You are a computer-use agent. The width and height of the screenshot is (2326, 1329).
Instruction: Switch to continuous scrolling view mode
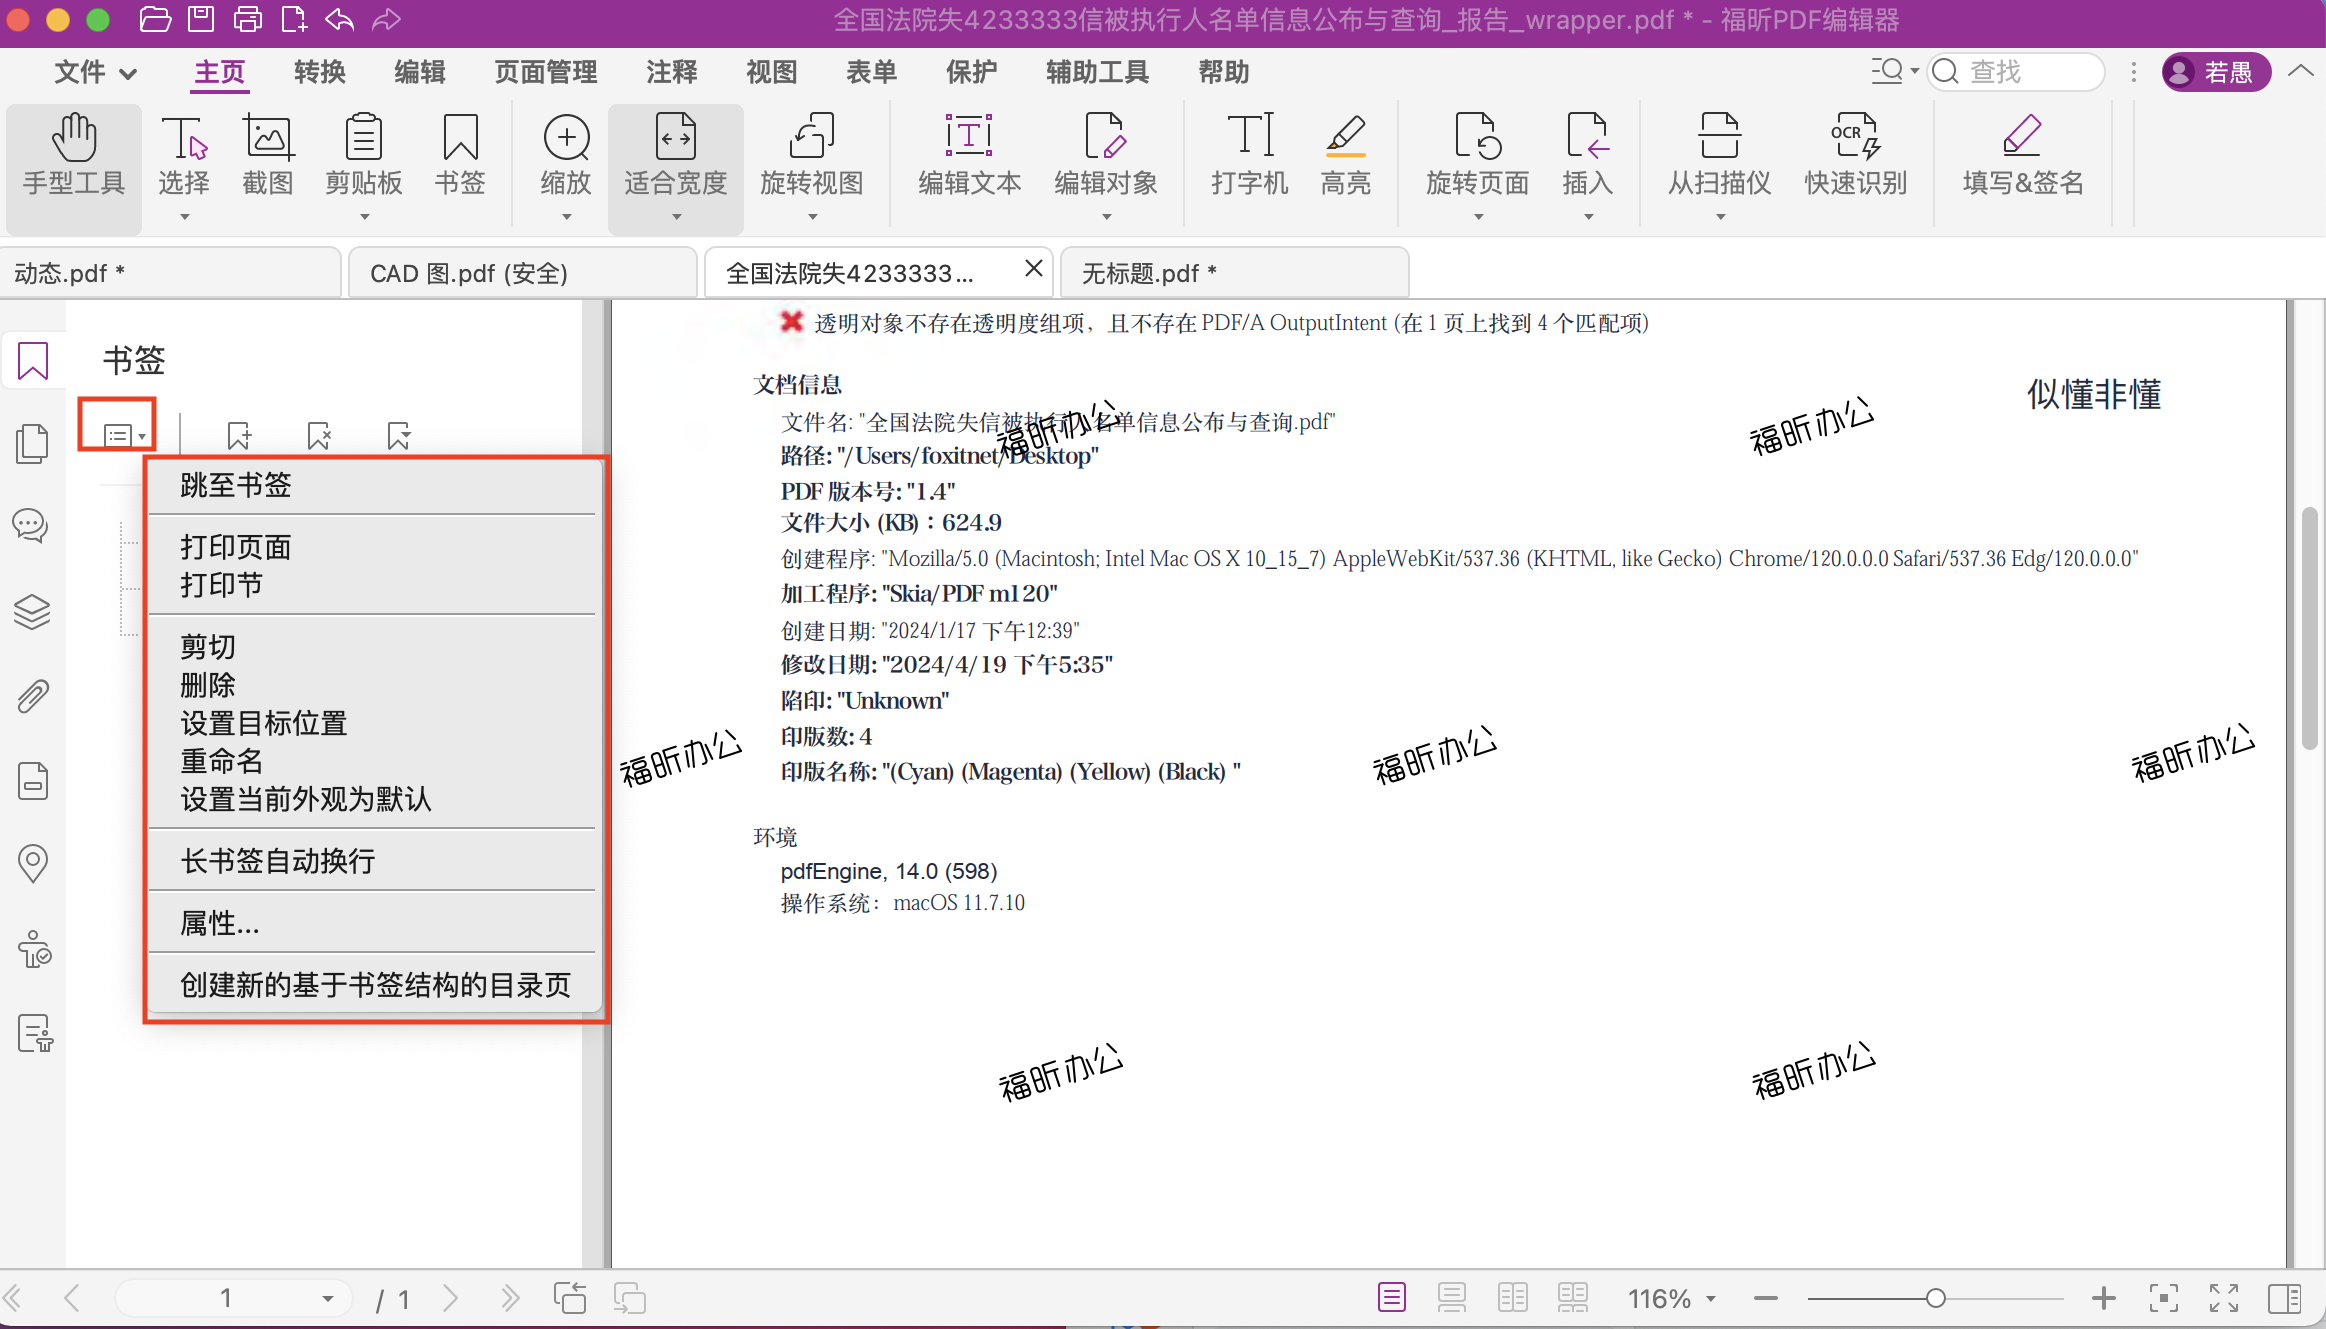coord(1451,1297)
